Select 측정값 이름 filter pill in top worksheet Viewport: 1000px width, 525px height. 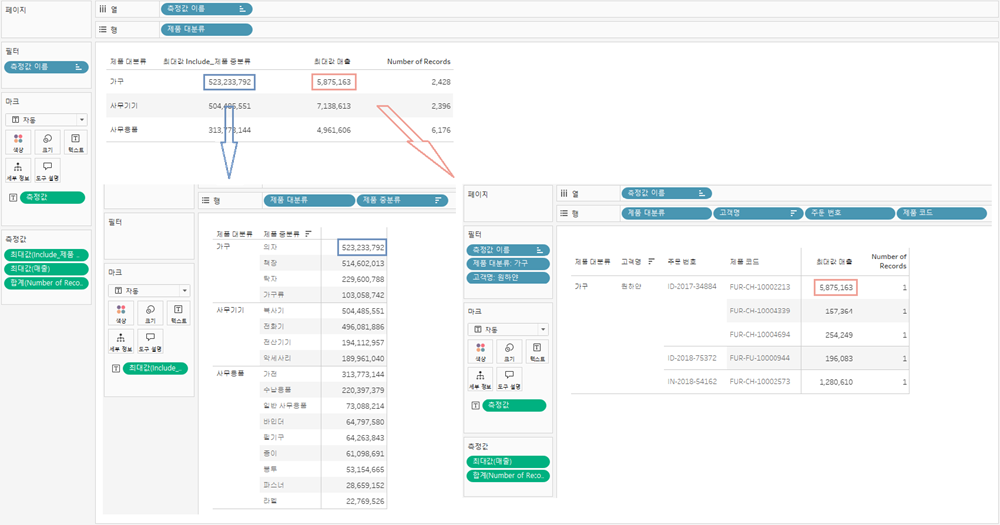(47, 67)
